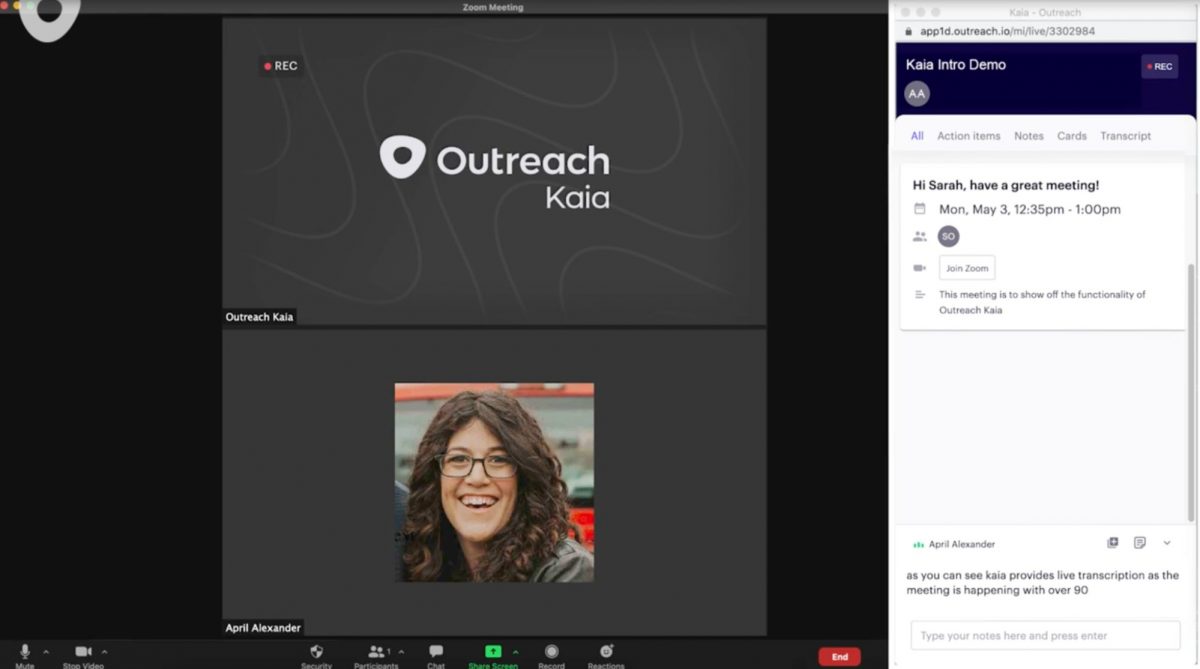Collapse the live transcript chevron
This screenshot has width=1200, height=669.
1166,543
